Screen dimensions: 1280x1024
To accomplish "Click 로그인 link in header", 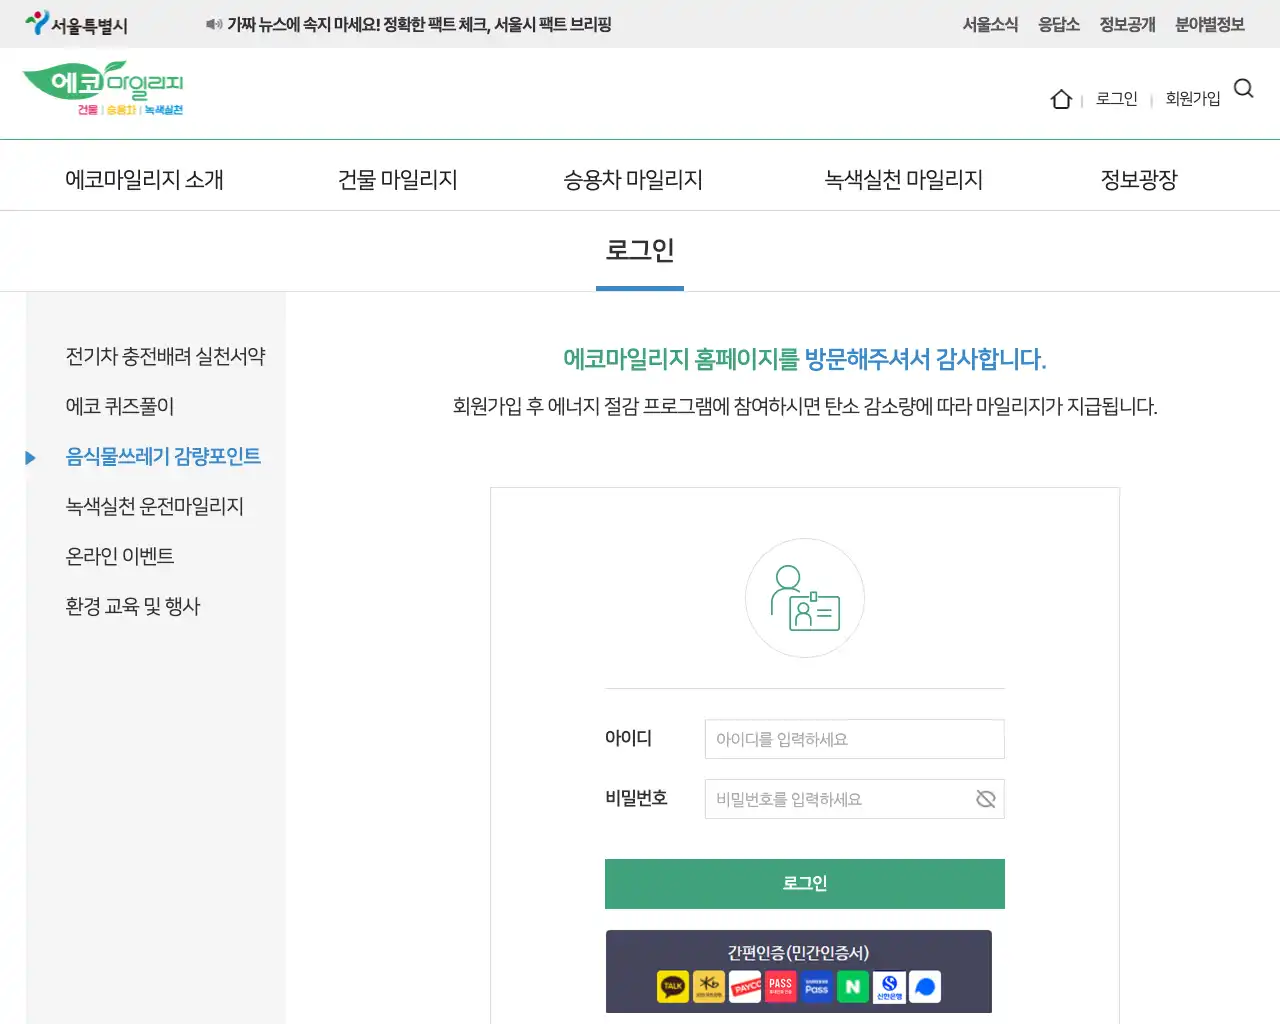I will click(x=1117, y=98).
